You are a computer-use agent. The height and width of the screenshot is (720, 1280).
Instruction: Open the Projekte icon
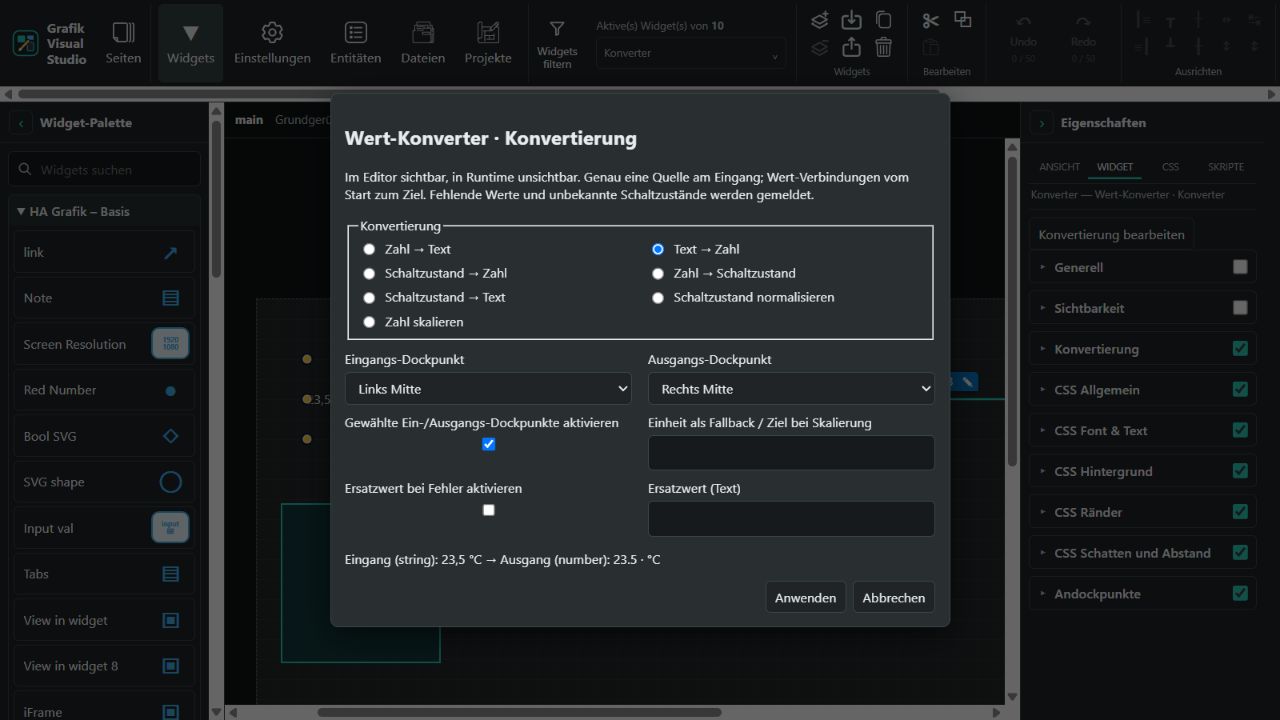coord(488,42)
